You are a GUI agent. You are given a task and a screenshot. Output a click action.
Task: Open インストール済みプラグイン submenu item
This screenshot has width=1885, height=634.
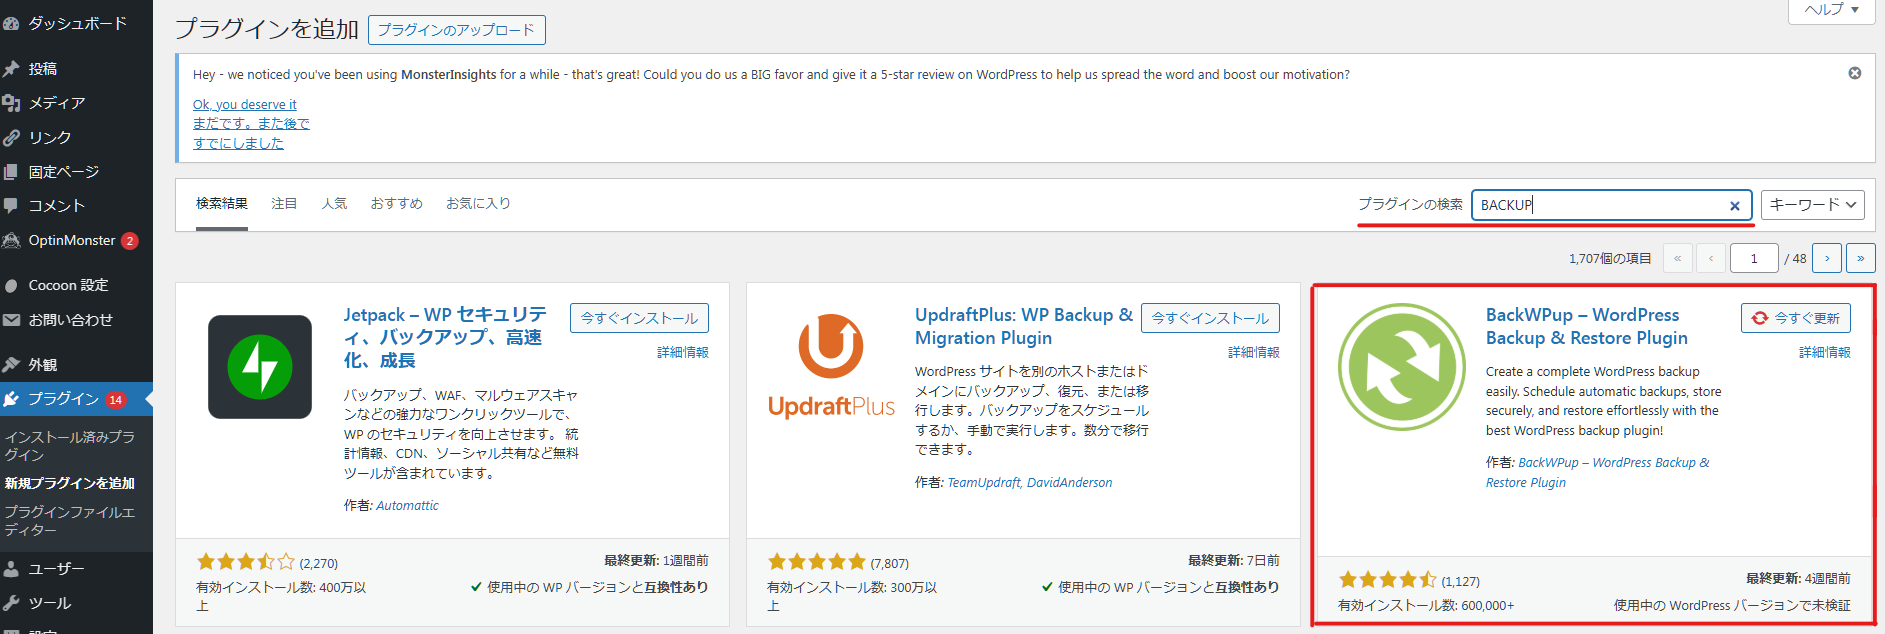(x=70, y=446)
